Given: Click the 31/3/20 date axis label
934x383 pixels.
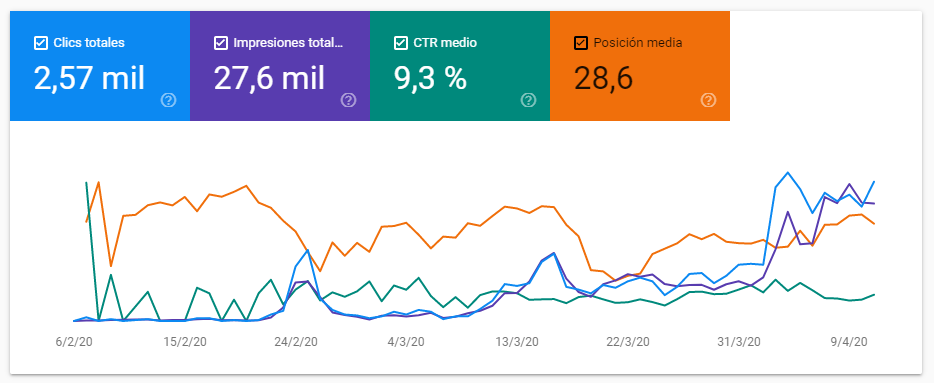Looking at the screenshot, I should click(739, 342).
